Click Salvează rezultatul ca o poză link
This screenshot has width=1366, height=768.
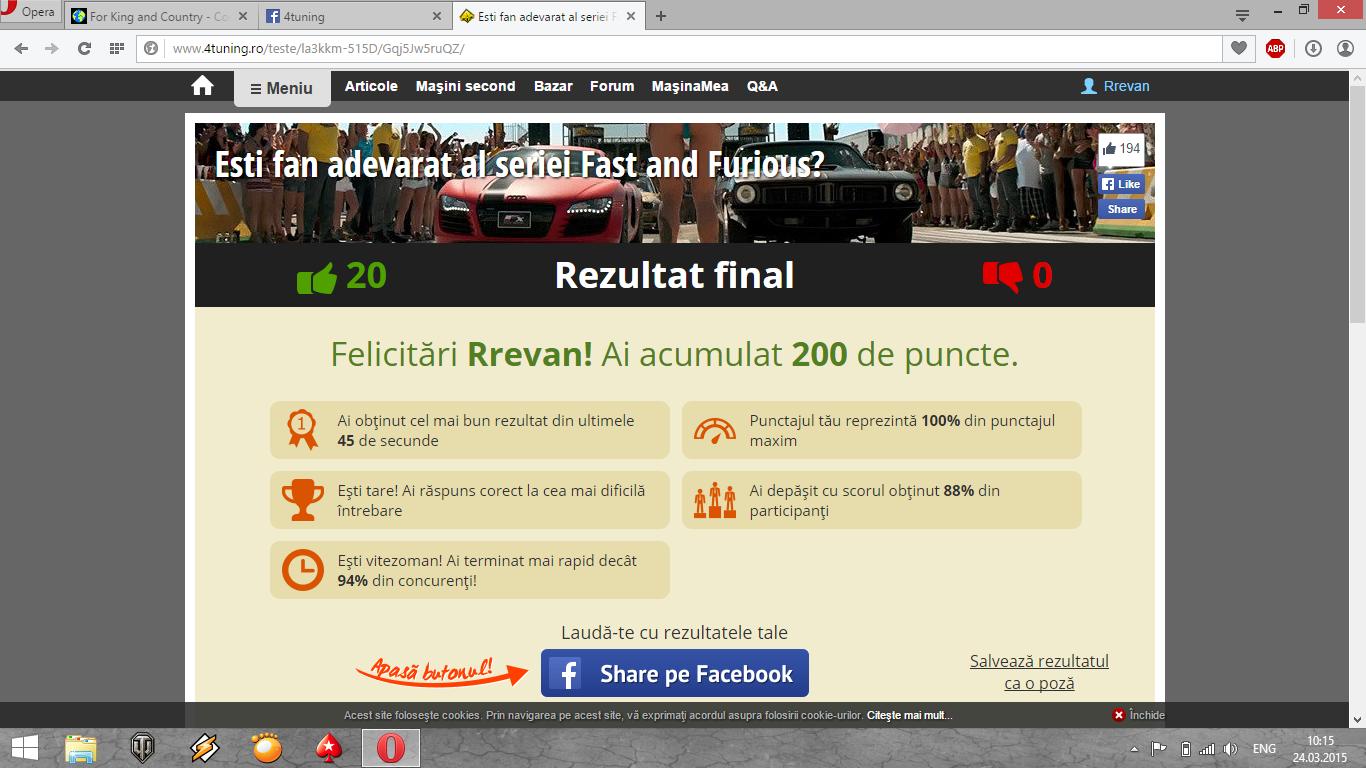tap(1039, 672)
